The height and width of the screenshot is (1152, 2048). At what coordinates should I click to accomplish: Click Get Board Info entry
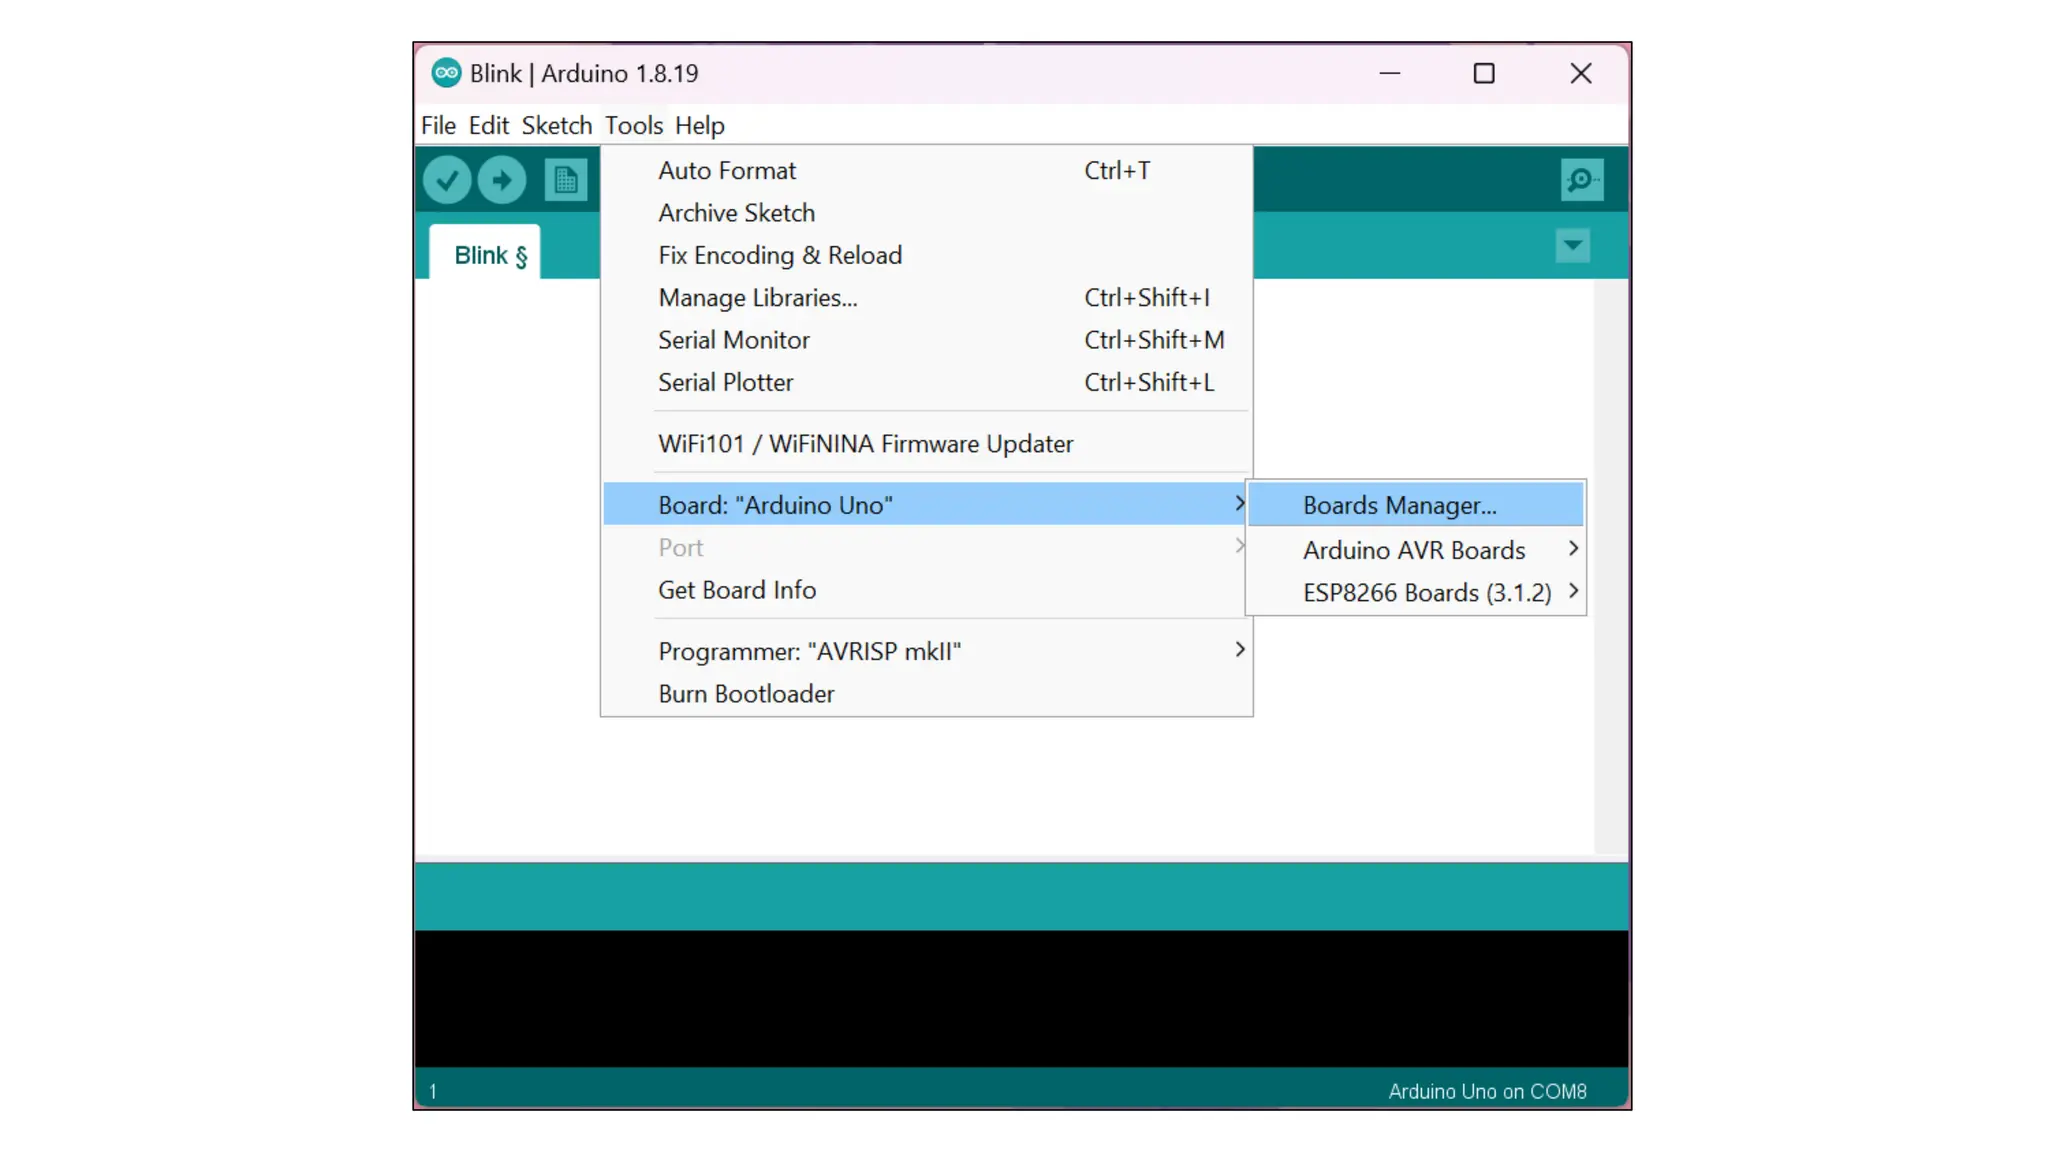tap(737, 590)
